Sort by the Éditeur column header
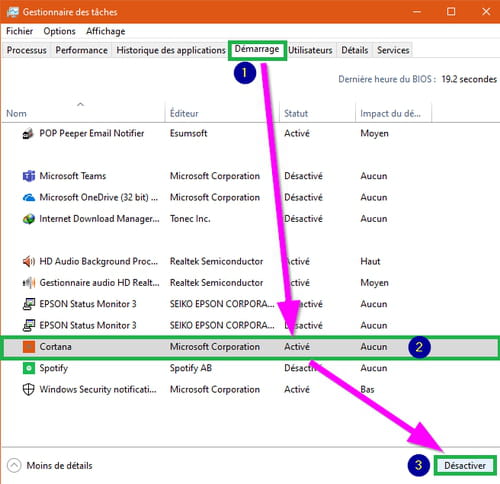The image size is (500, 484). point(184,114)
